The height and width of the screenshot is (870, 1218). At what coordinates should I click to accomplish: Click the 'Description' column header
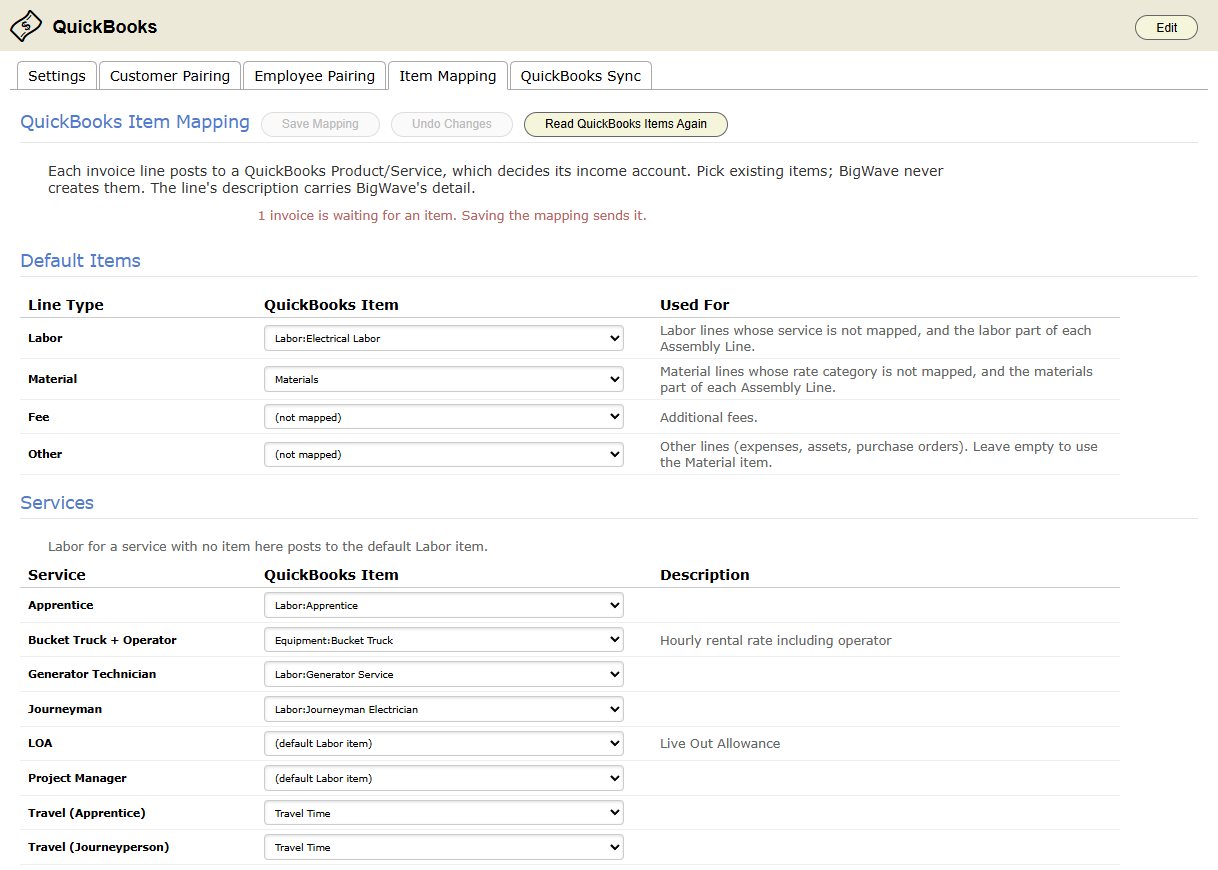[705, 575]
